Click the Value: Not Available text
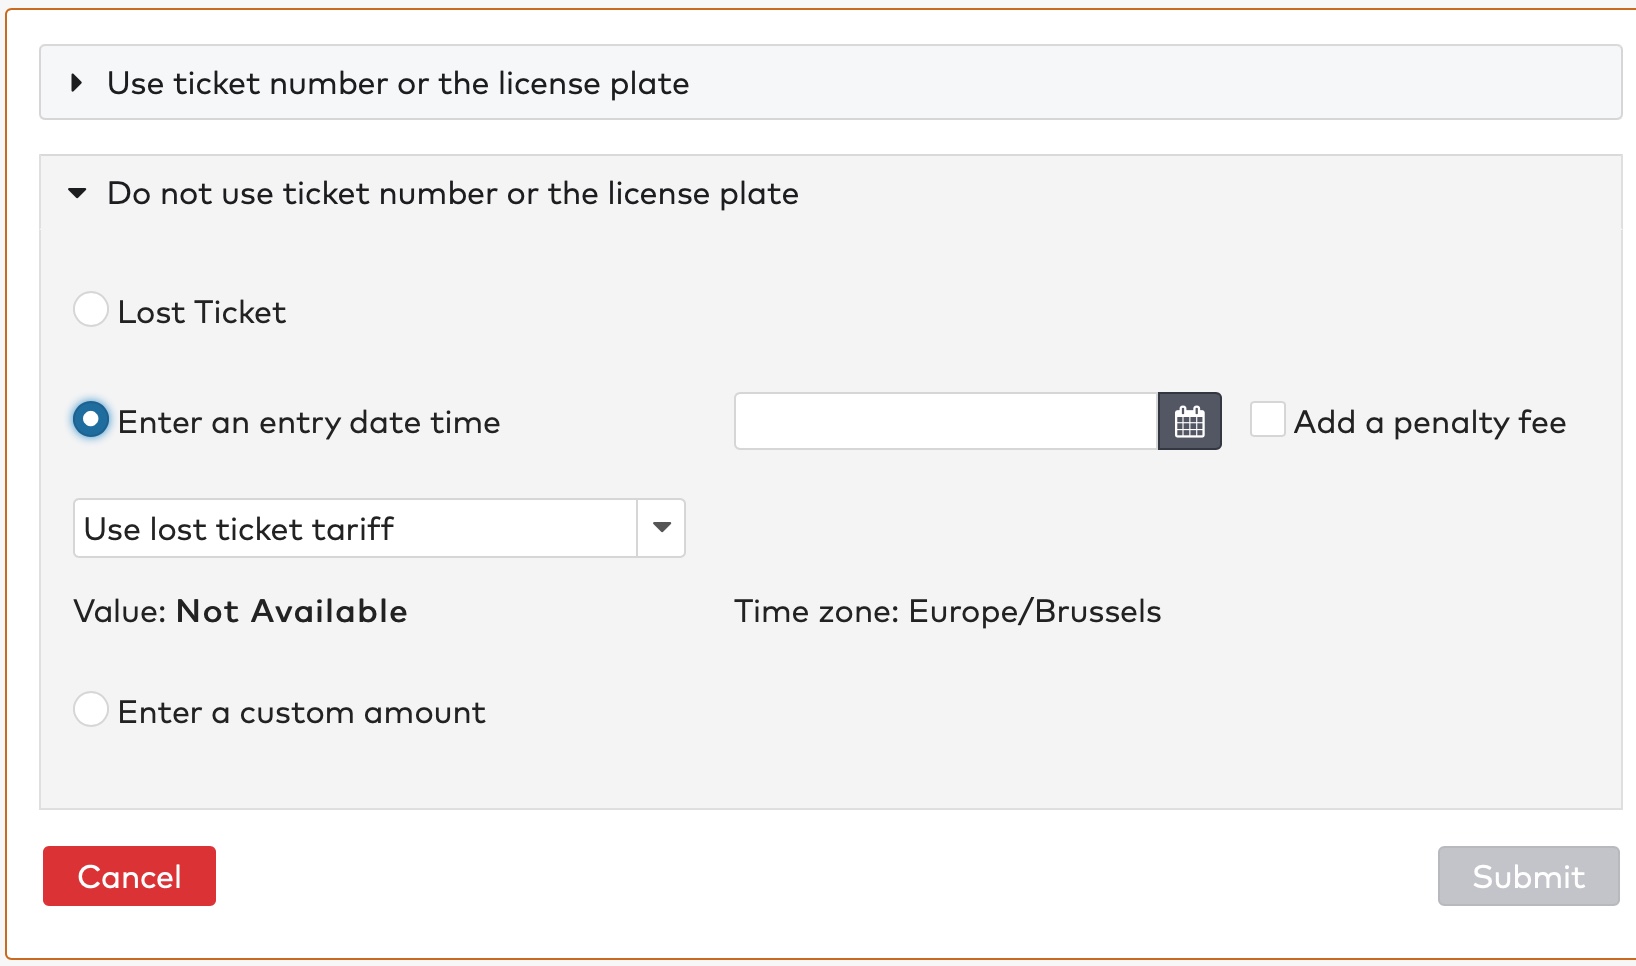 coord(240,611)
